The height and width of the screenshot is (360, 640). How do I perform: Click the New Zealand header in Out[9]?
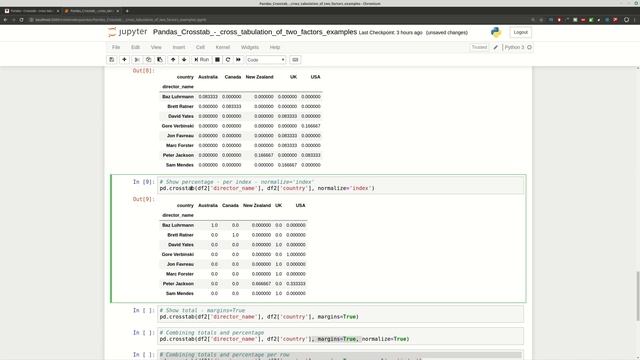[x=257, y=205]
